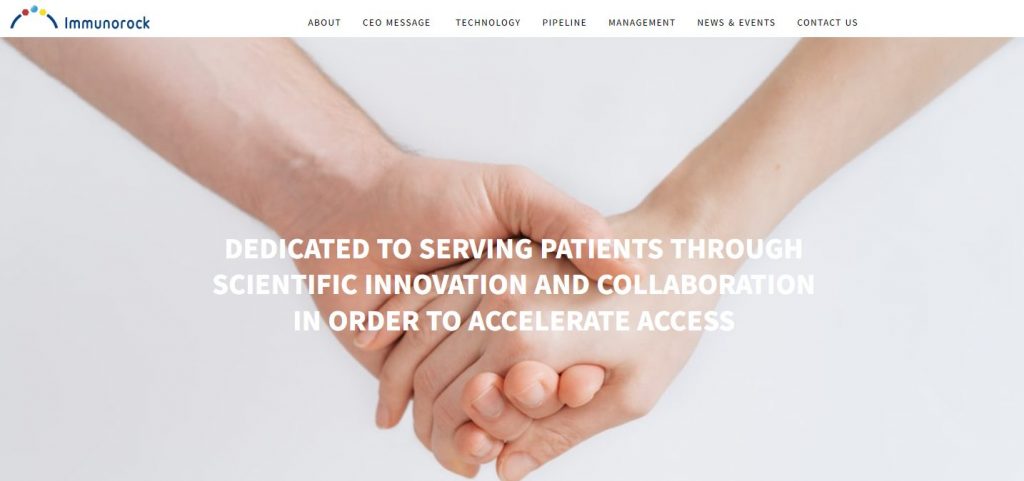The height and width of the screenshot is (481, 1024).
Task: Click the slim right forearm in hero image
Action: pyautogui.click(x=816, y=131)
